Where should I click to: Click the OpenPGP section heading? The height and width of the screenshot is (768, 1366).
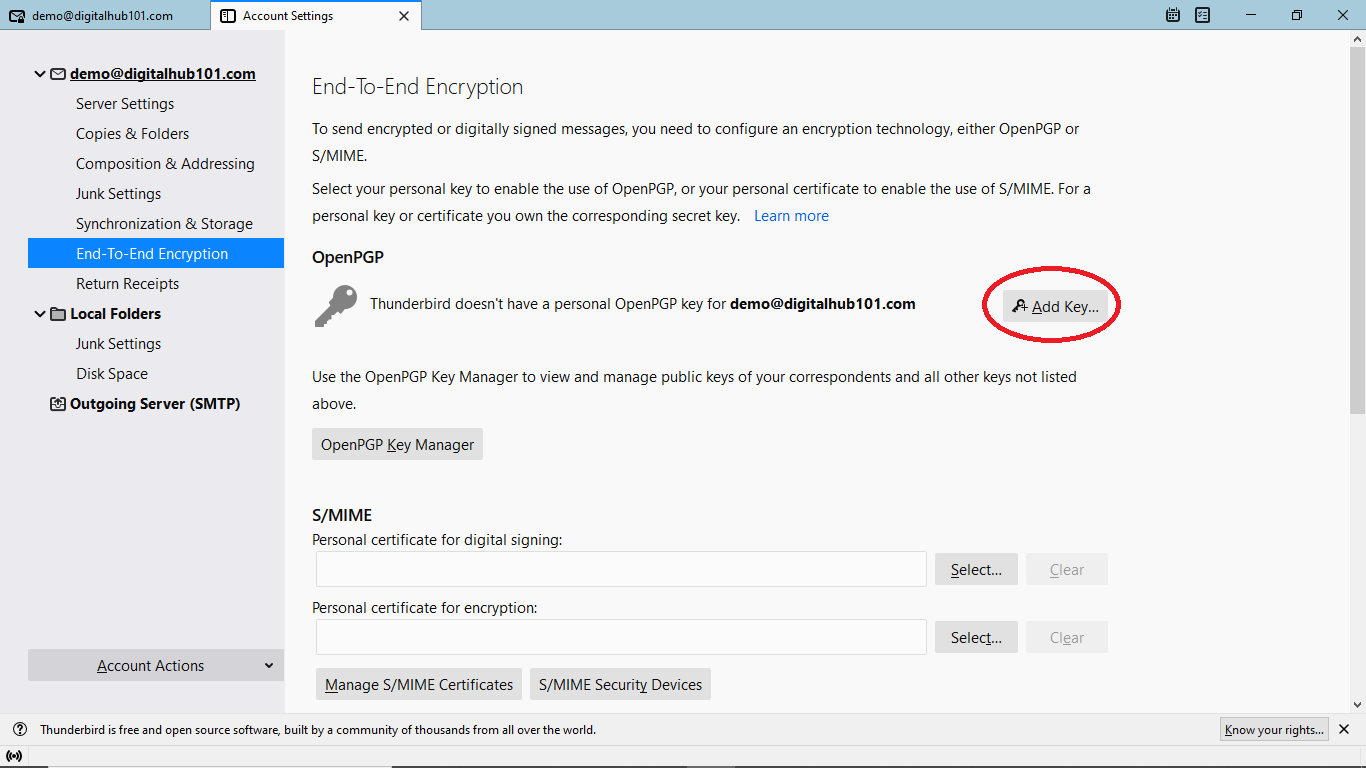coord(348,257)
